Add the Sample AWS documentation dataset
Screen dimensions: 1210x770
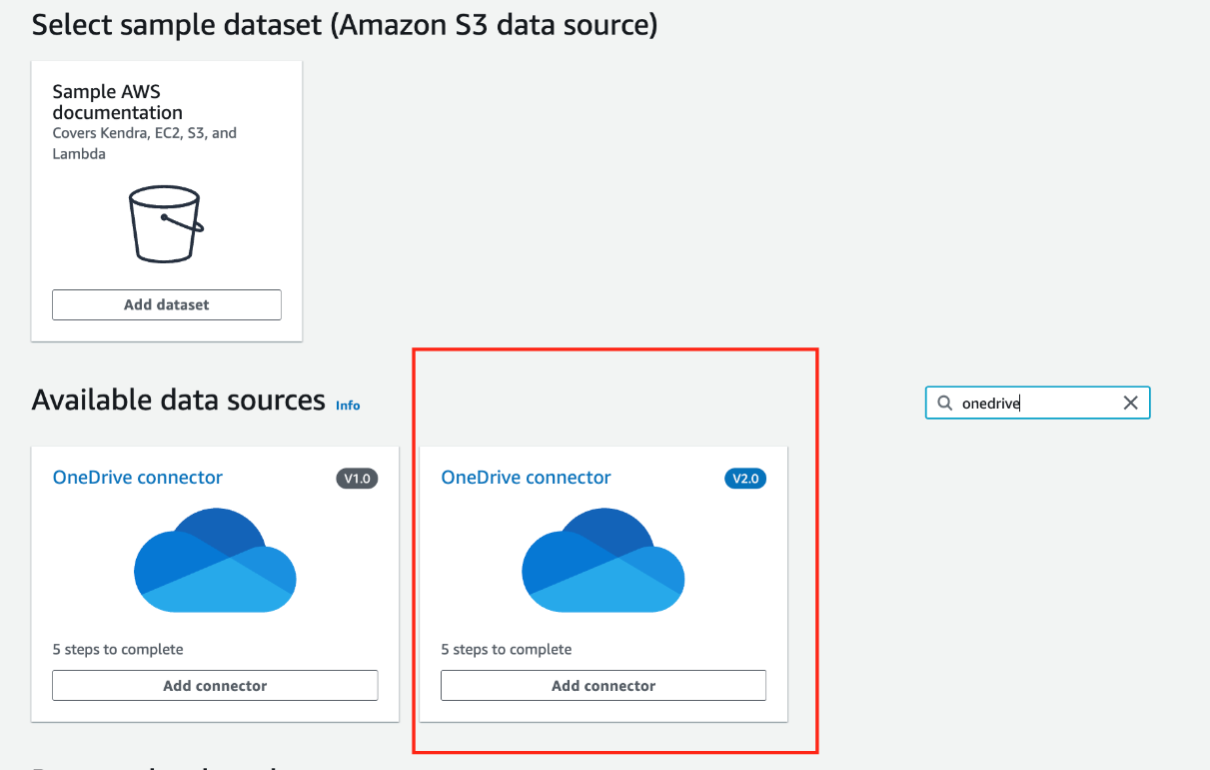pyautogui.click(x=166, y=305)
